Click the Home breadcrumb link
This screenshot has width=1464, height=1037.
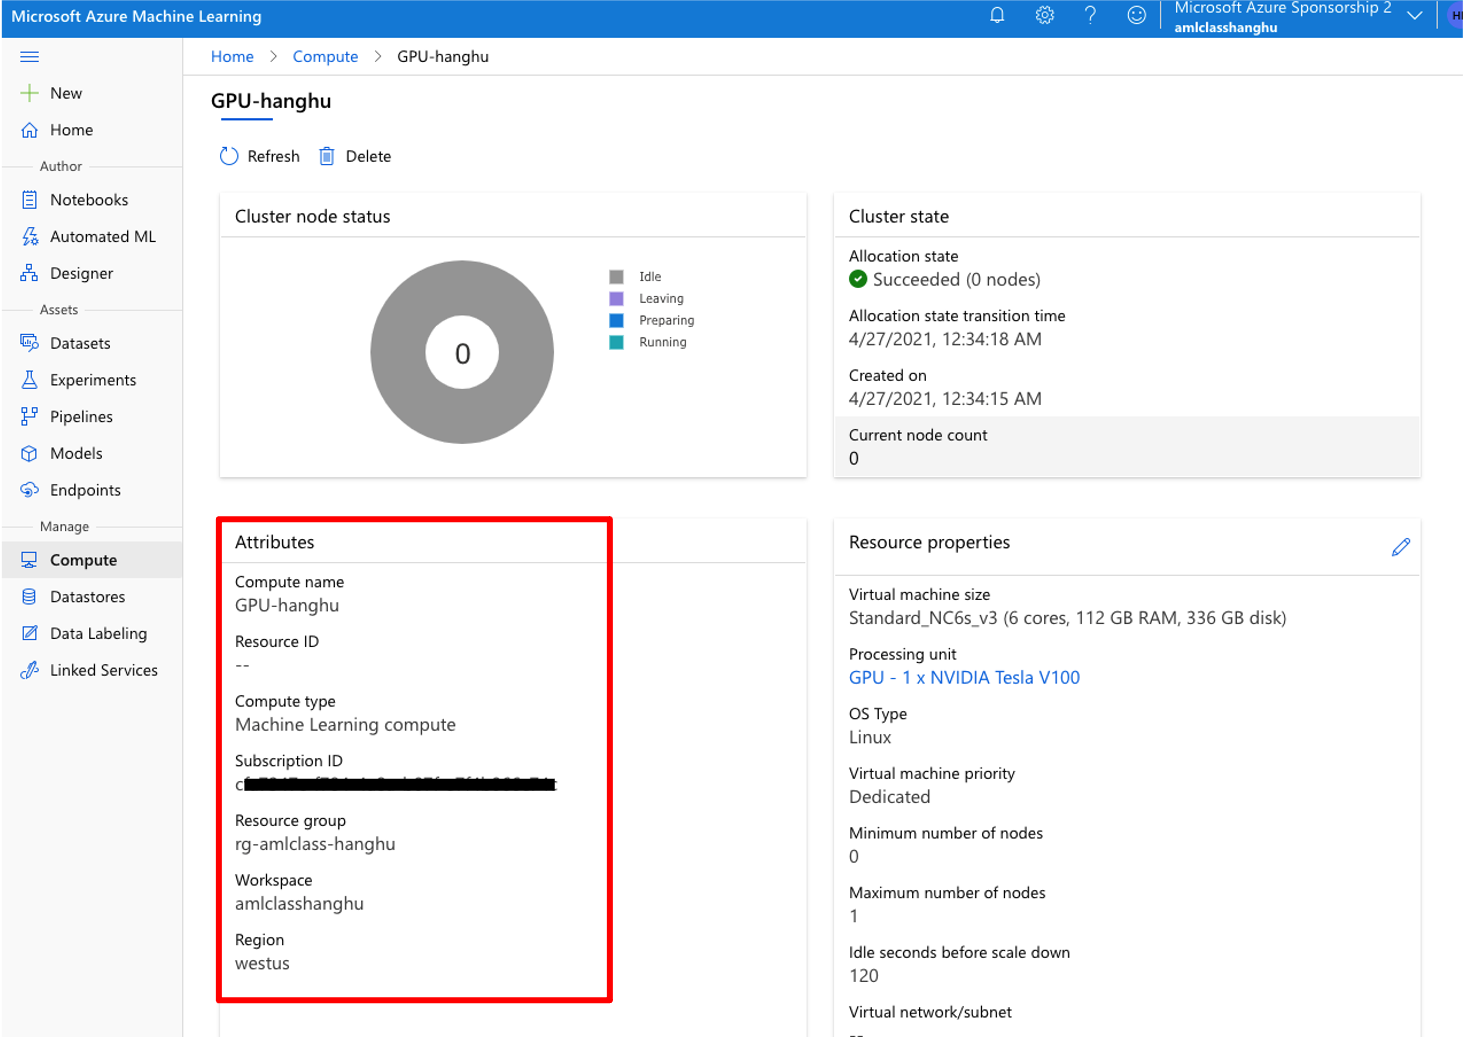(232, 57)
